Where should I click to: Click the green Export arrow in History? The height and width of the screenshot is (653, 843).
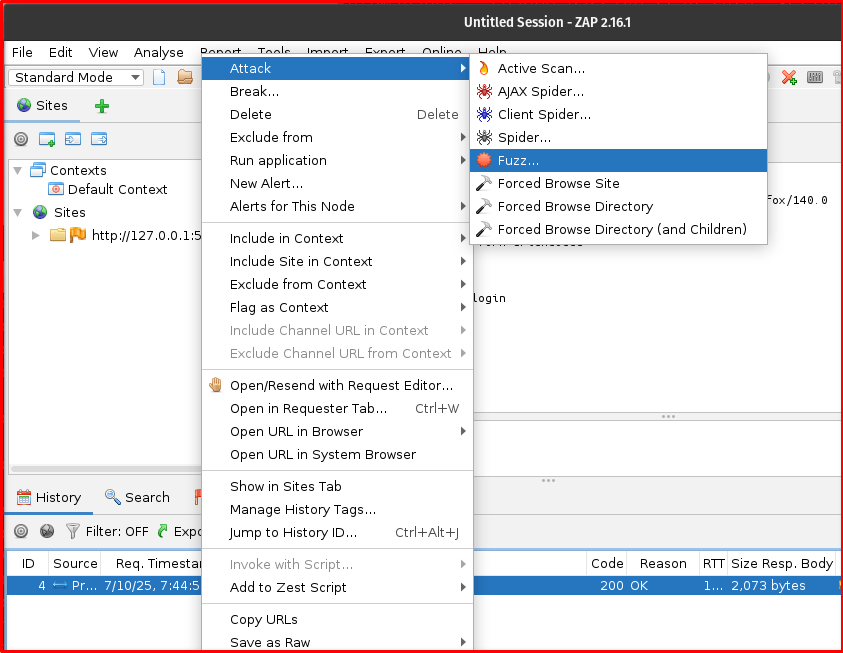pos(162,532)
